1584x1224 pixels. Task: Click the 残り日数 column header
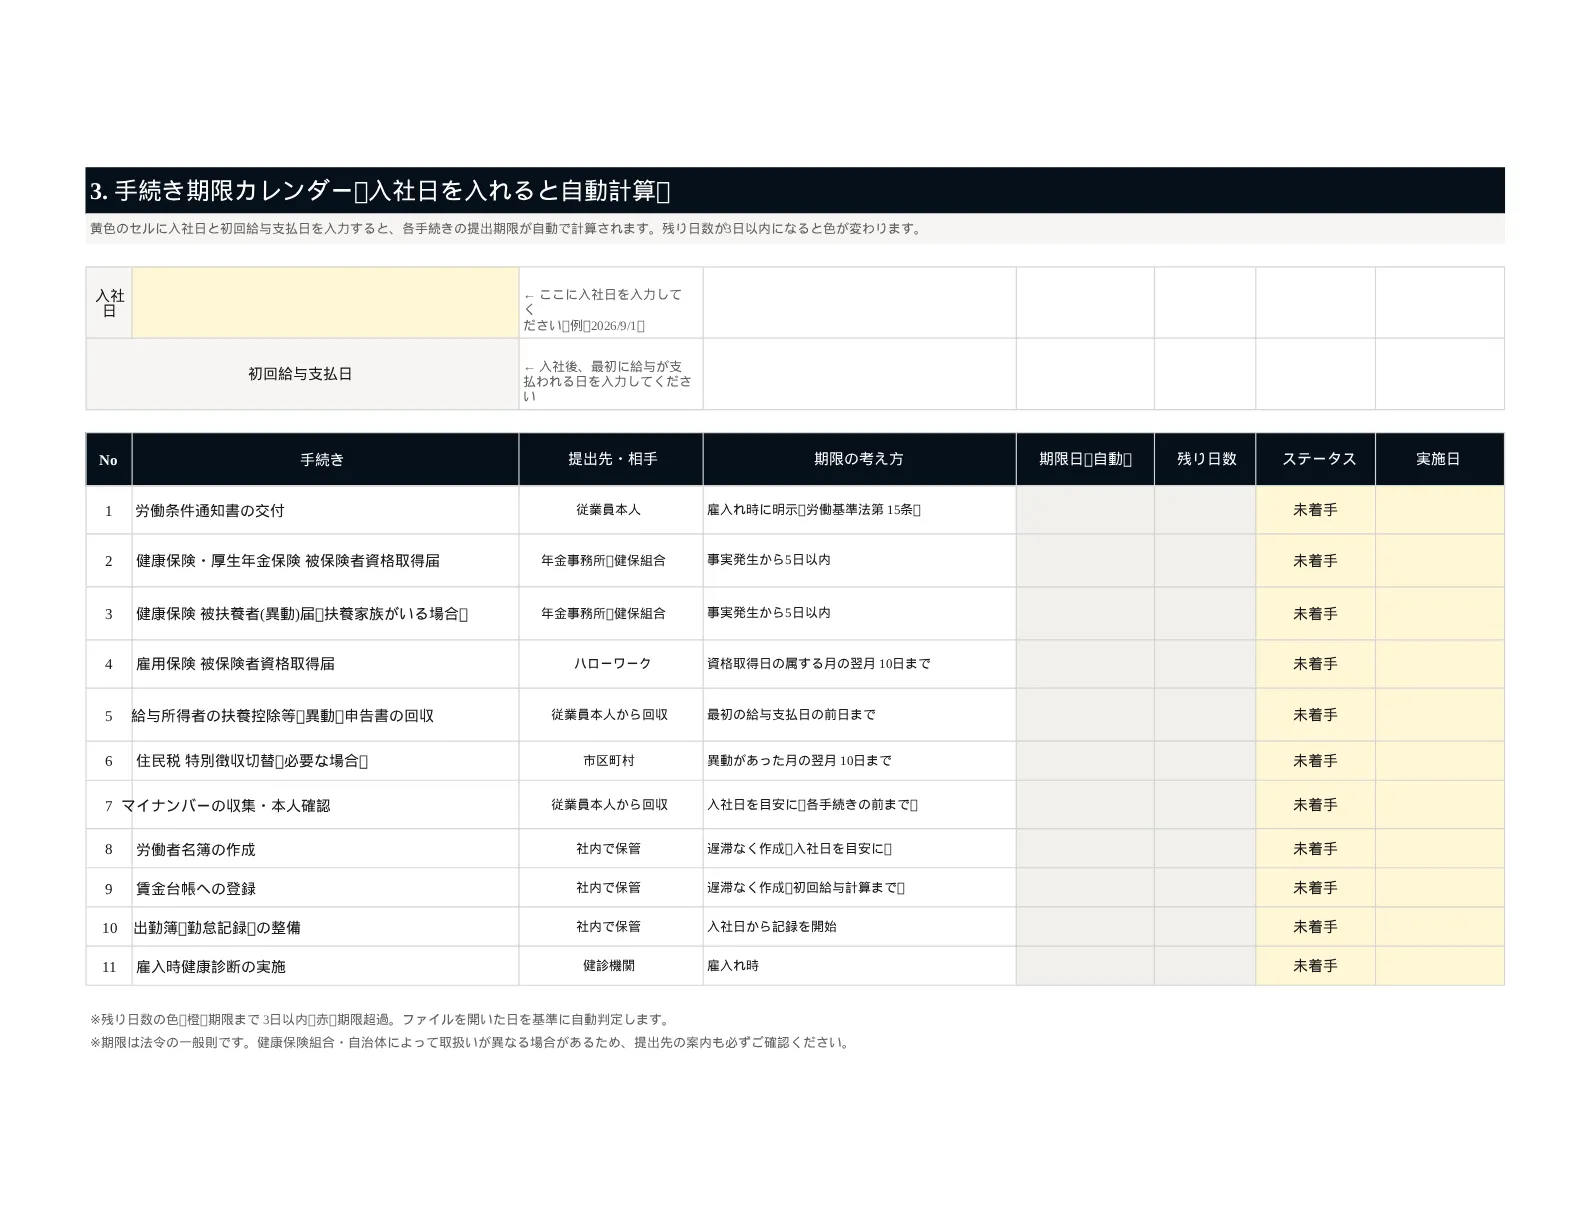coord(1205,460)
